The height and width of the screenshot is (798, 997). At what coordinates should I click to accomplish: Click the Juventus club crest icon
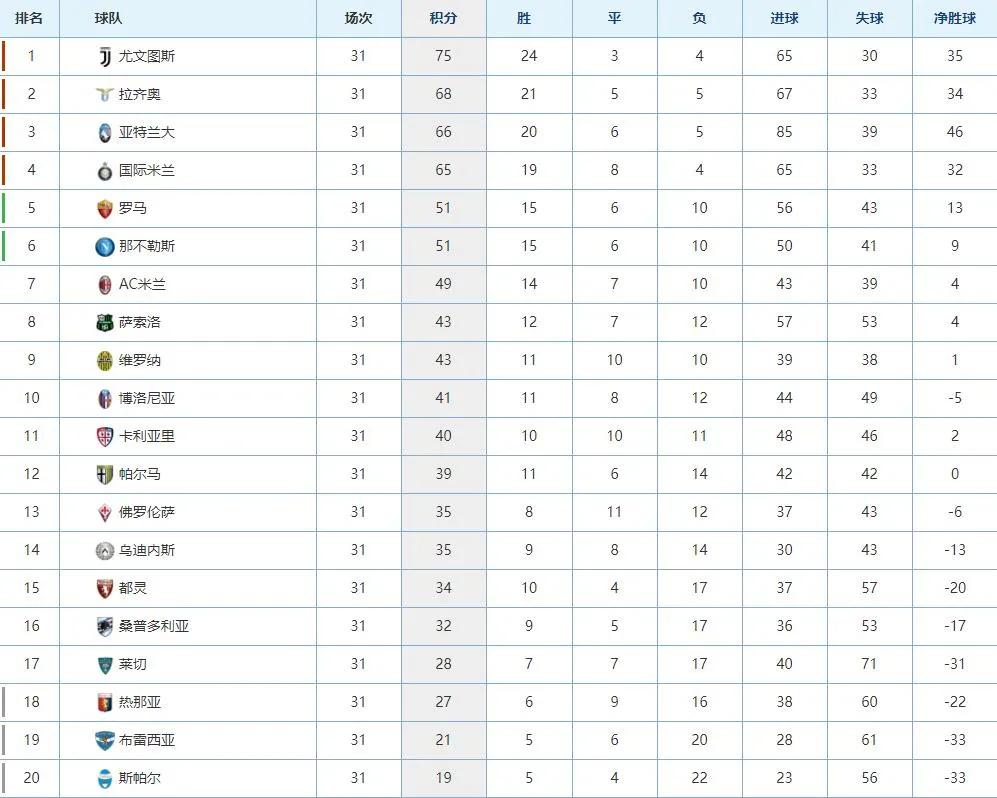(x=105, y=57)
